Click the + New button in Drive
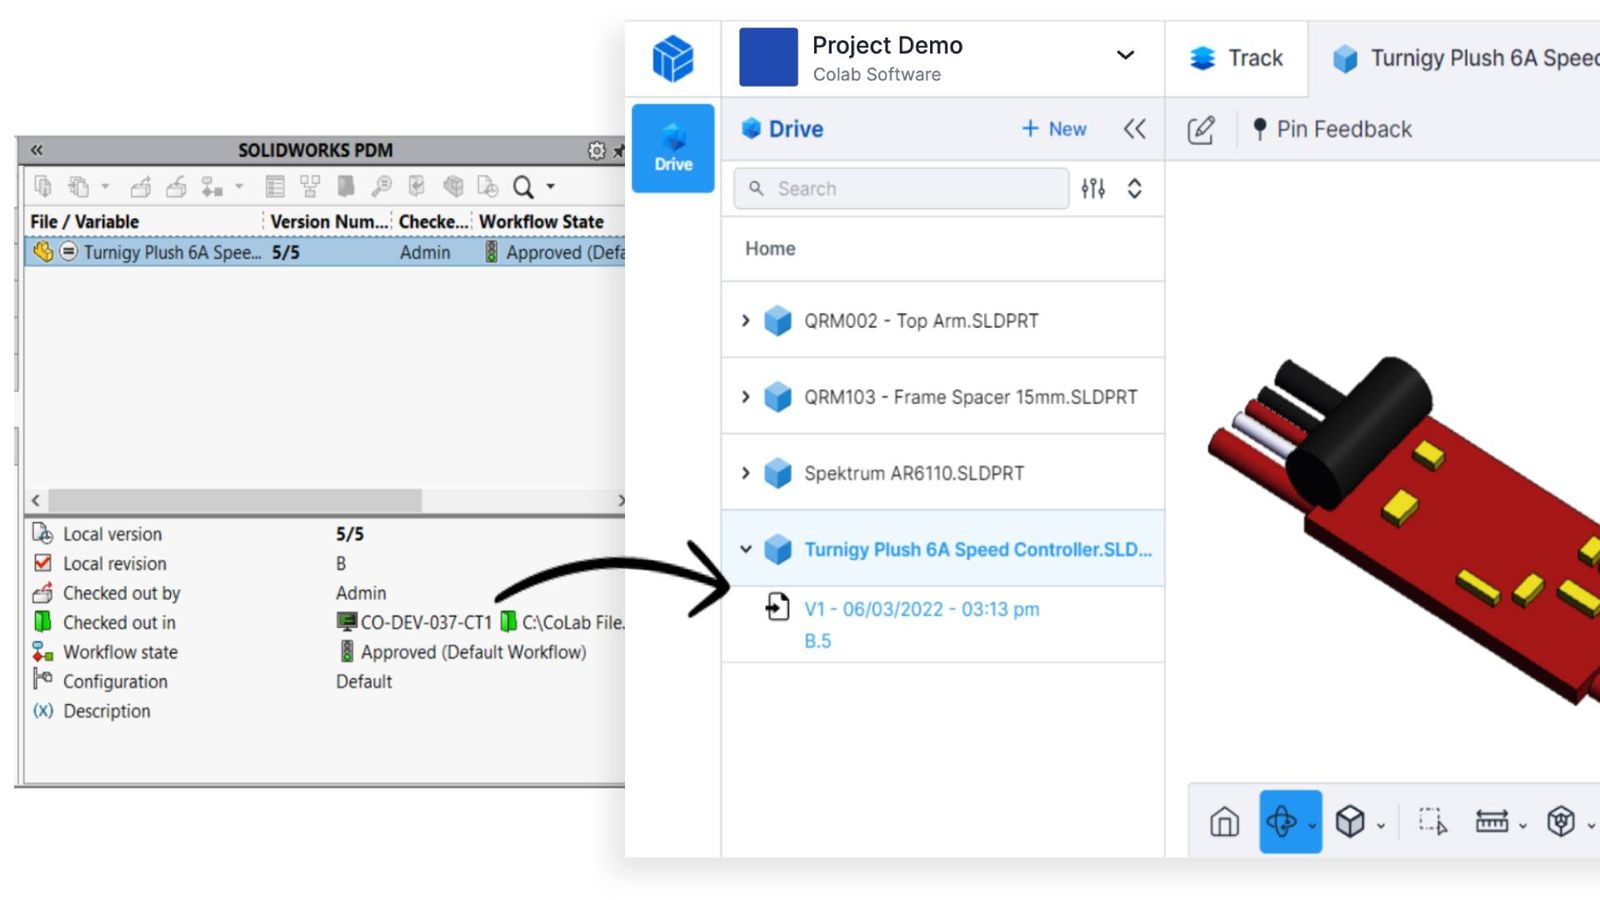The height and width of the screenshot is (900, 1600). (x=1054, y=129)
